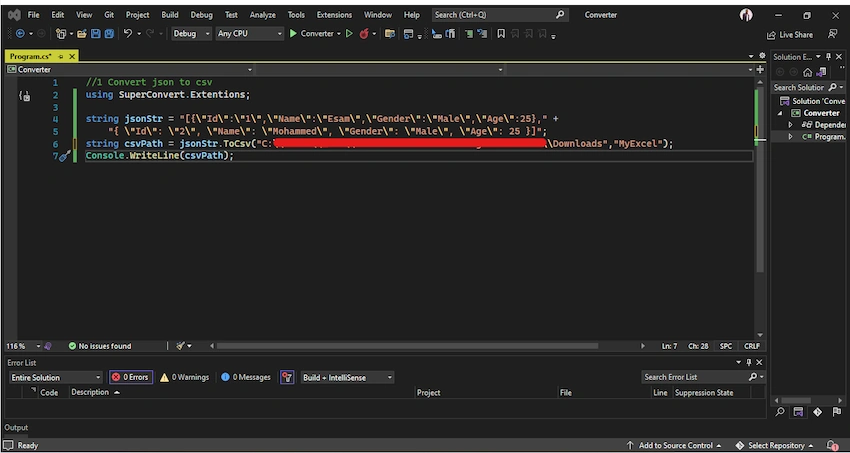
Task: Open the Analyze menu
Action: click(262, 15)
